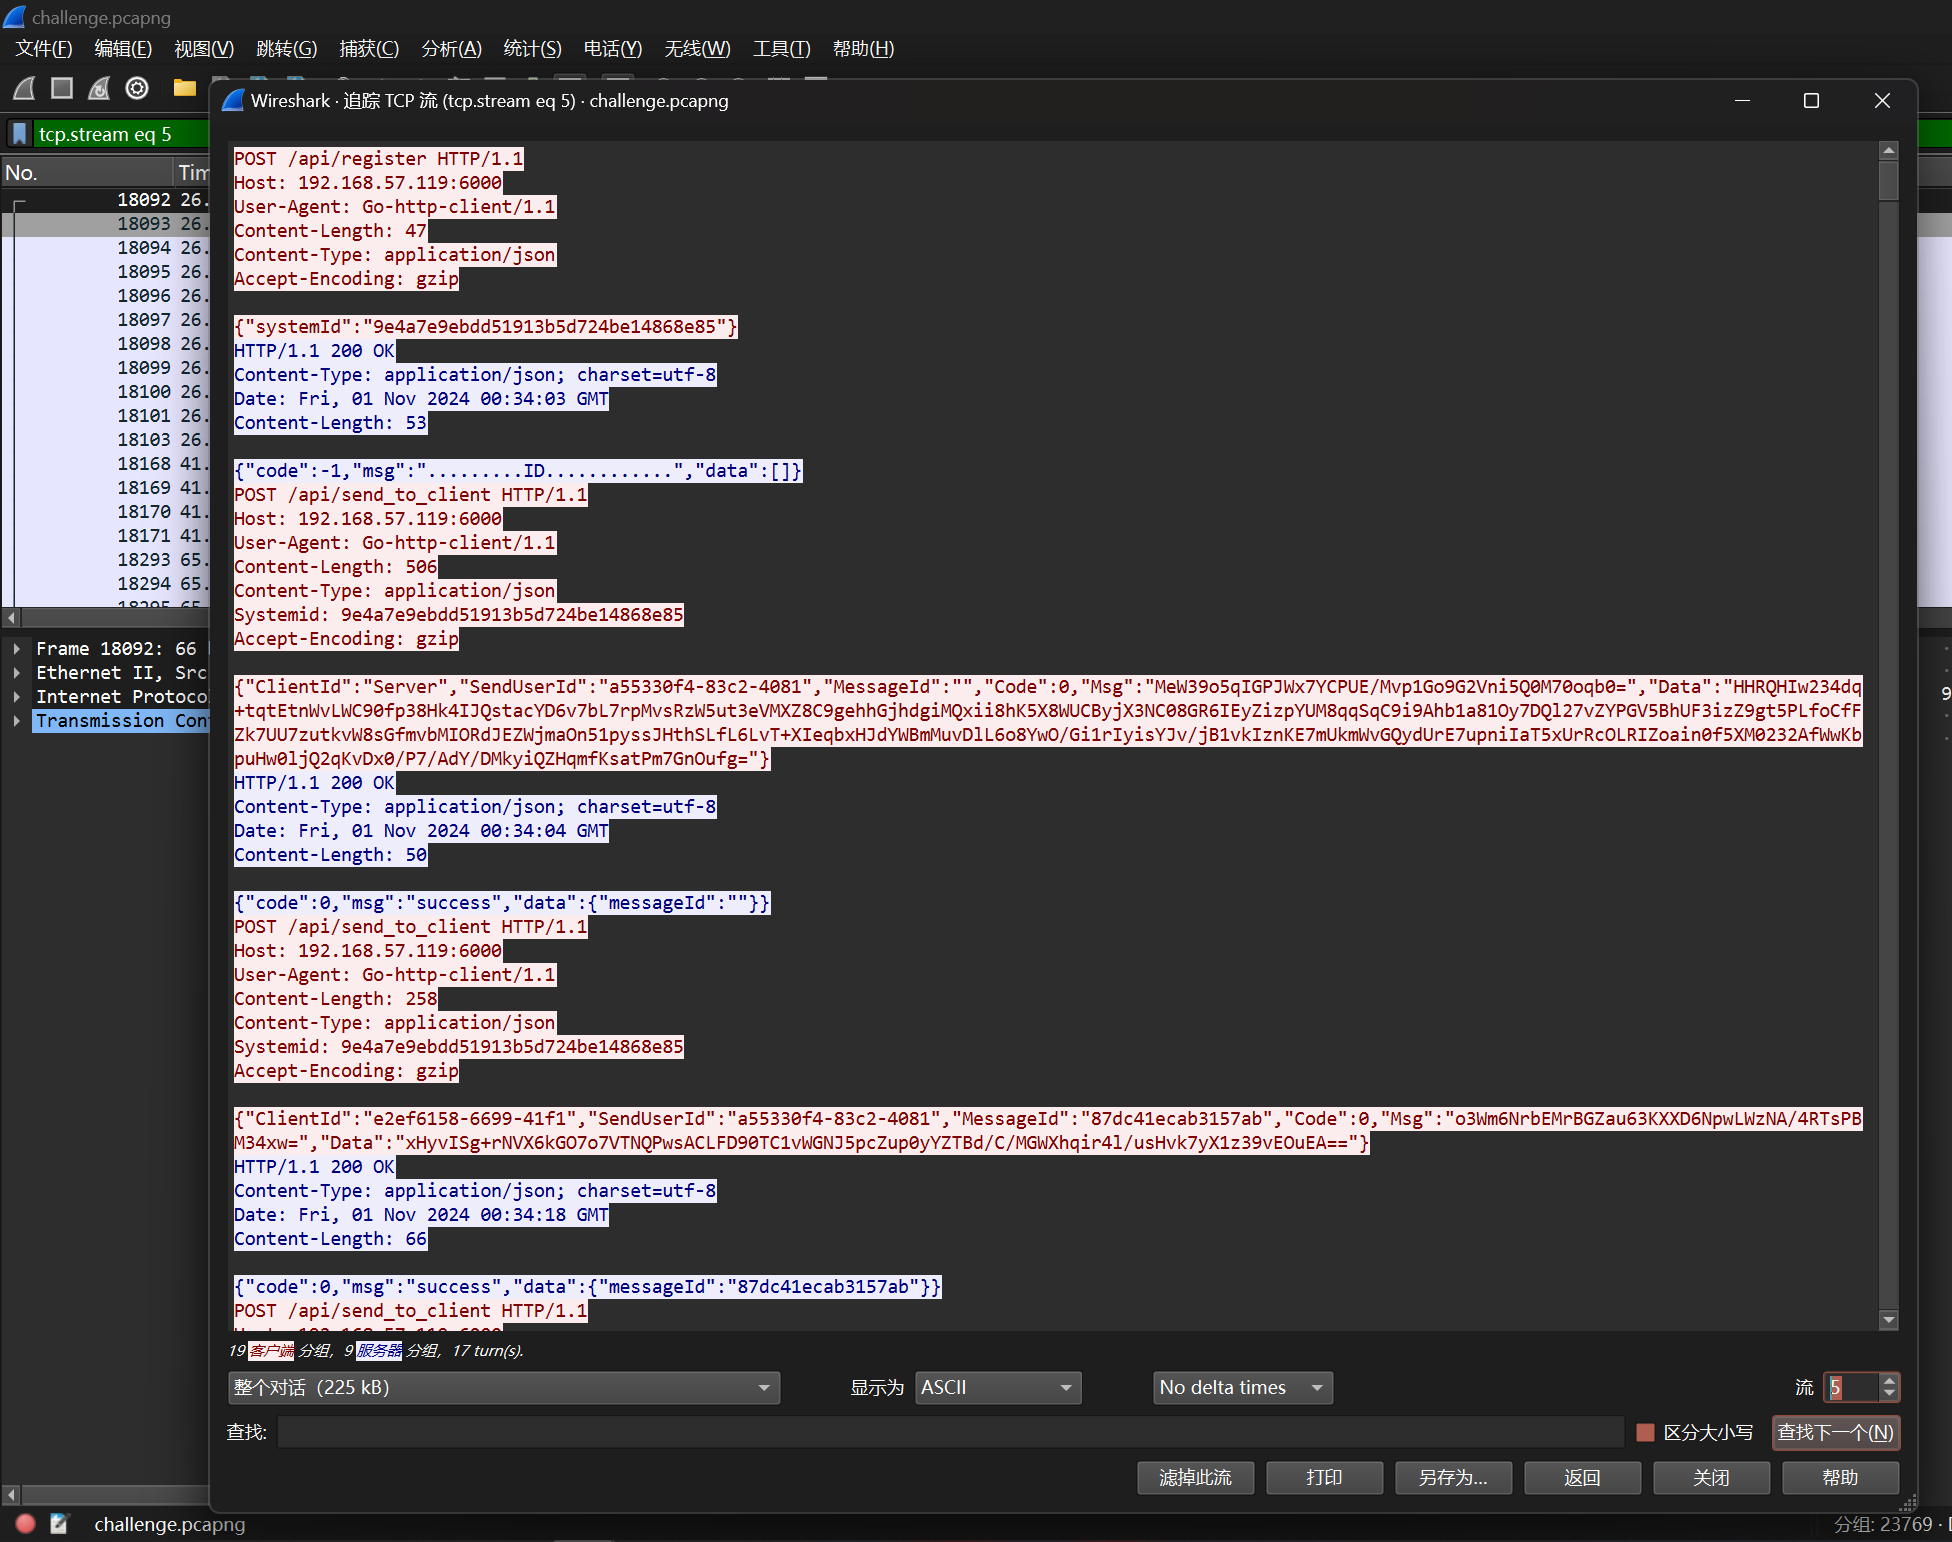Click the Wireshark fin icon in dialog title
1952x1542 pixels.
233,101
